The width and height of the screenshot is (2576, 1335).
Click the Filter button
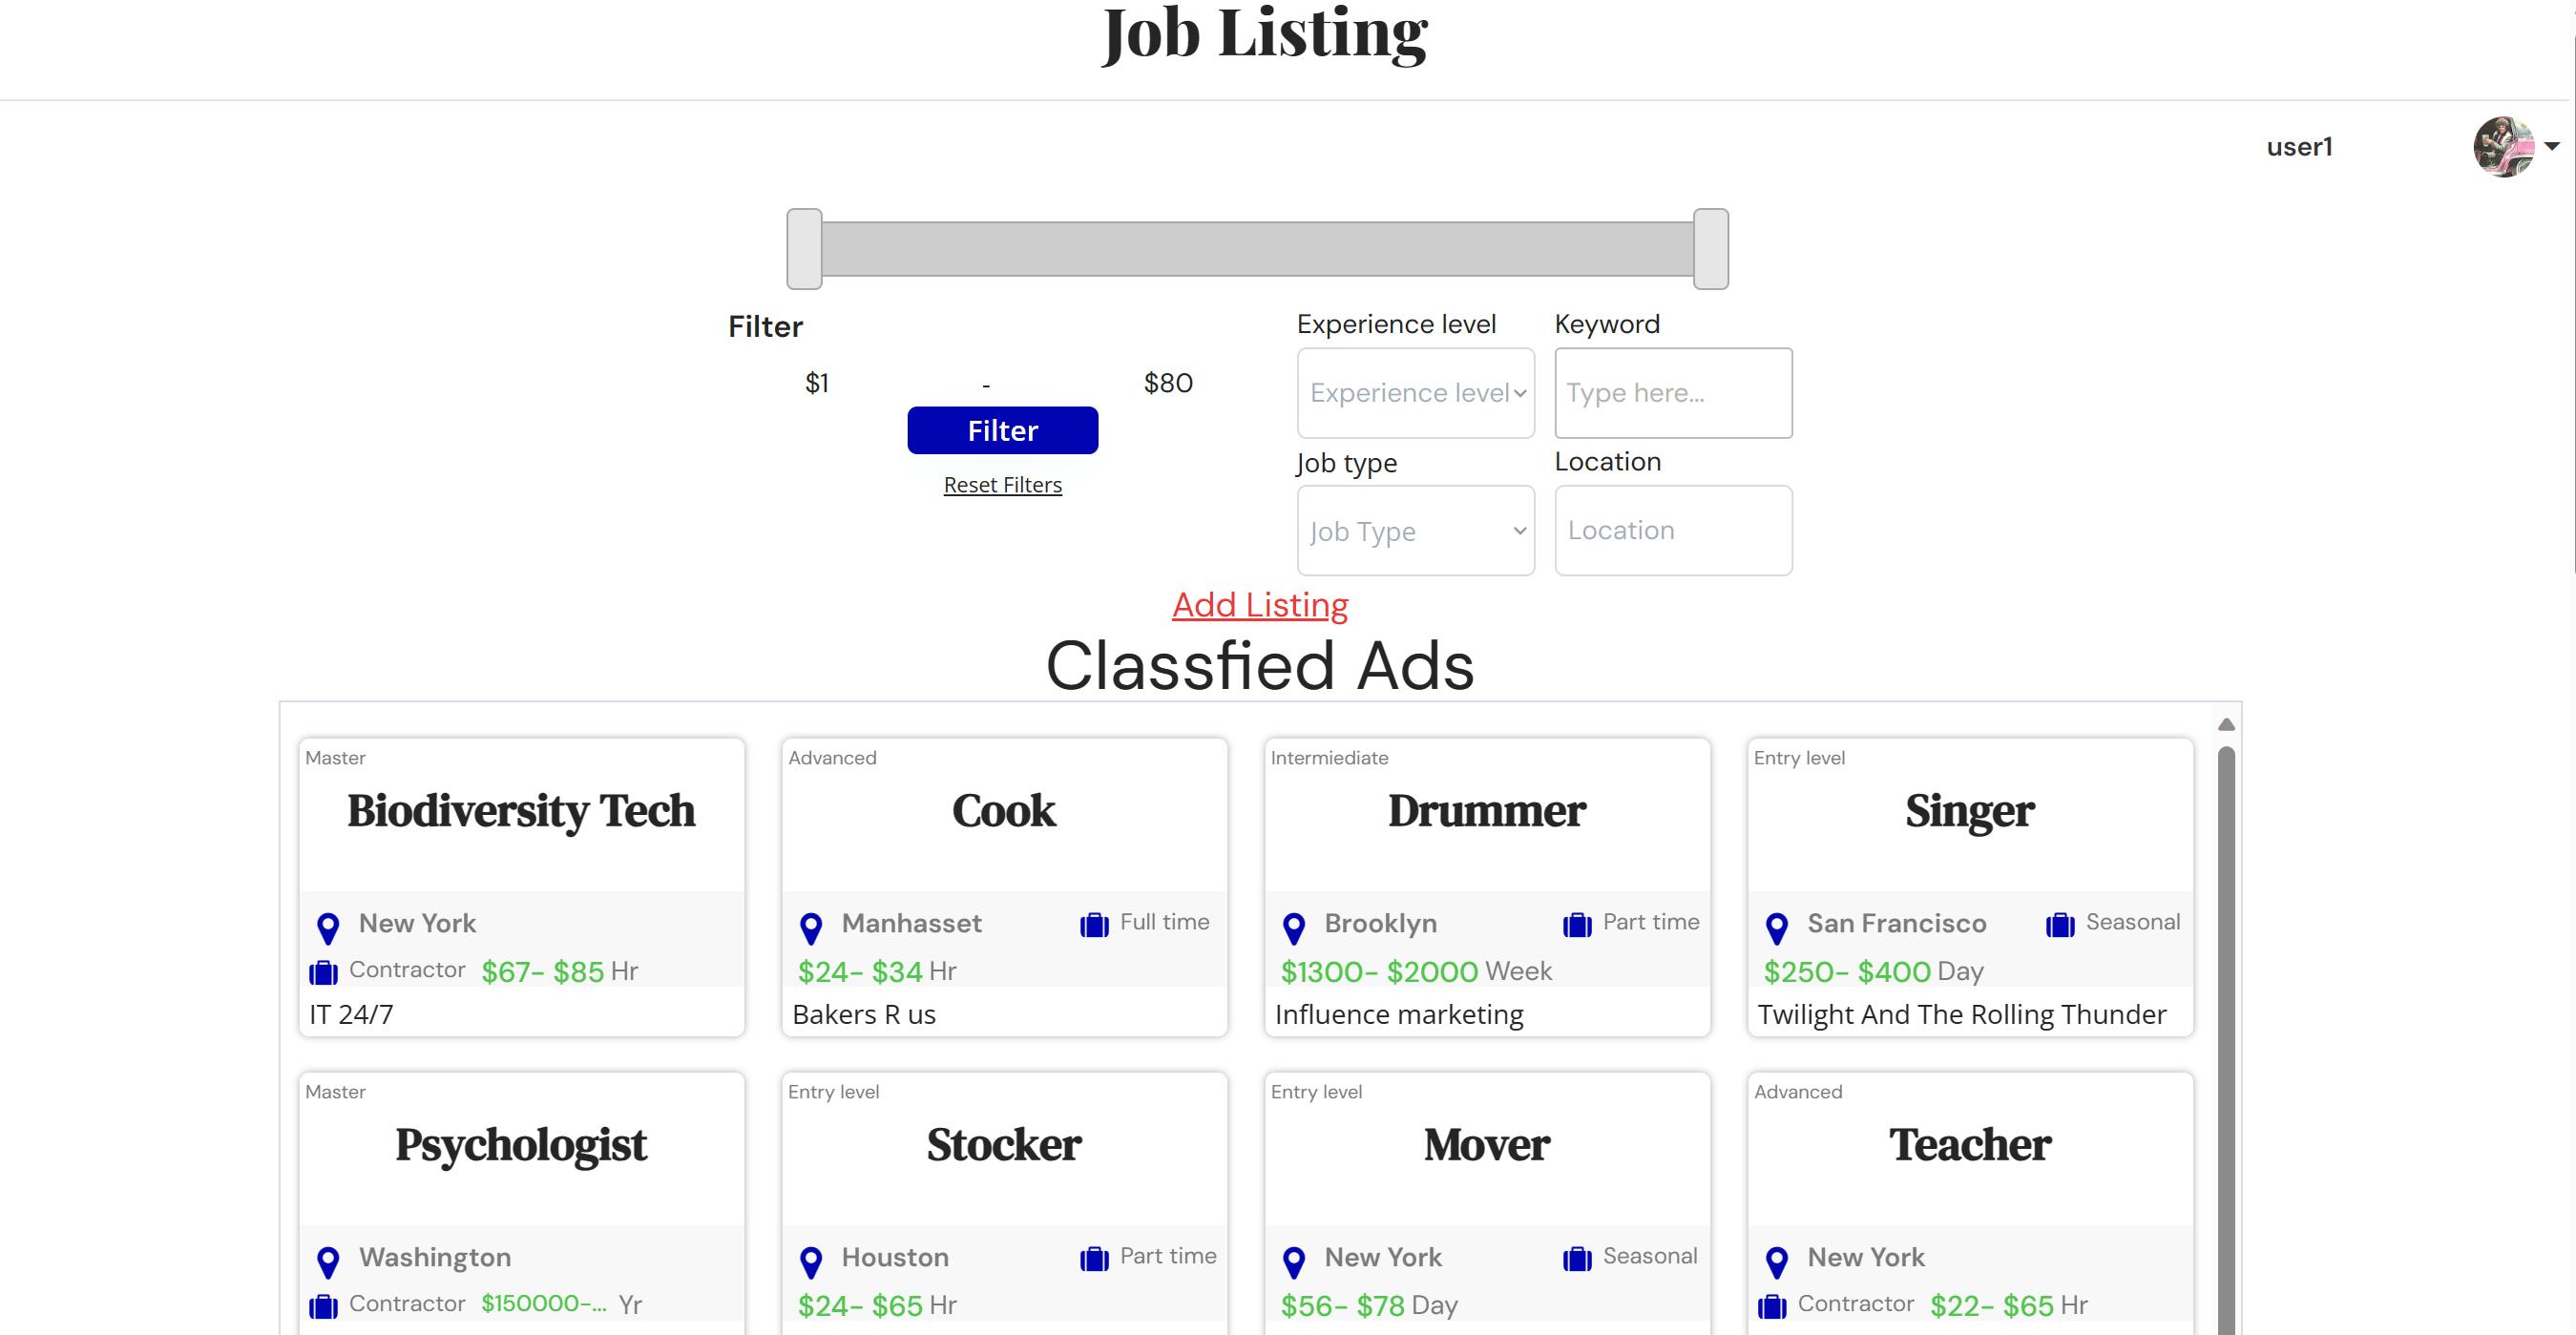point(1002,430)
